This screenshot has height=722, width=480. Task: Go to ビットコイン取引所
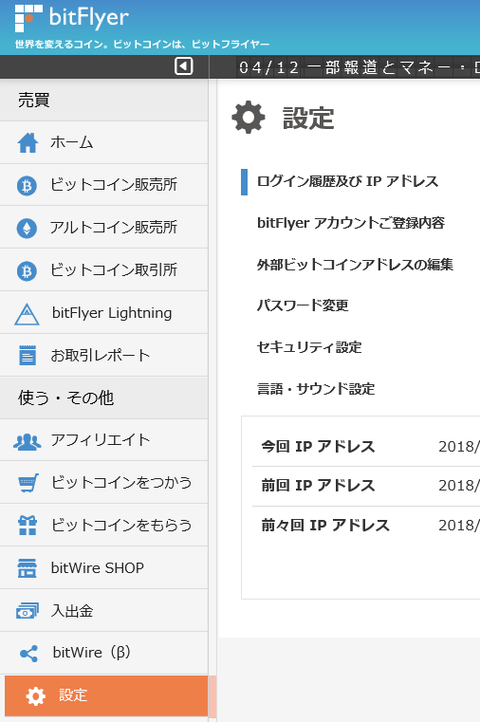[x=104, y=270]
